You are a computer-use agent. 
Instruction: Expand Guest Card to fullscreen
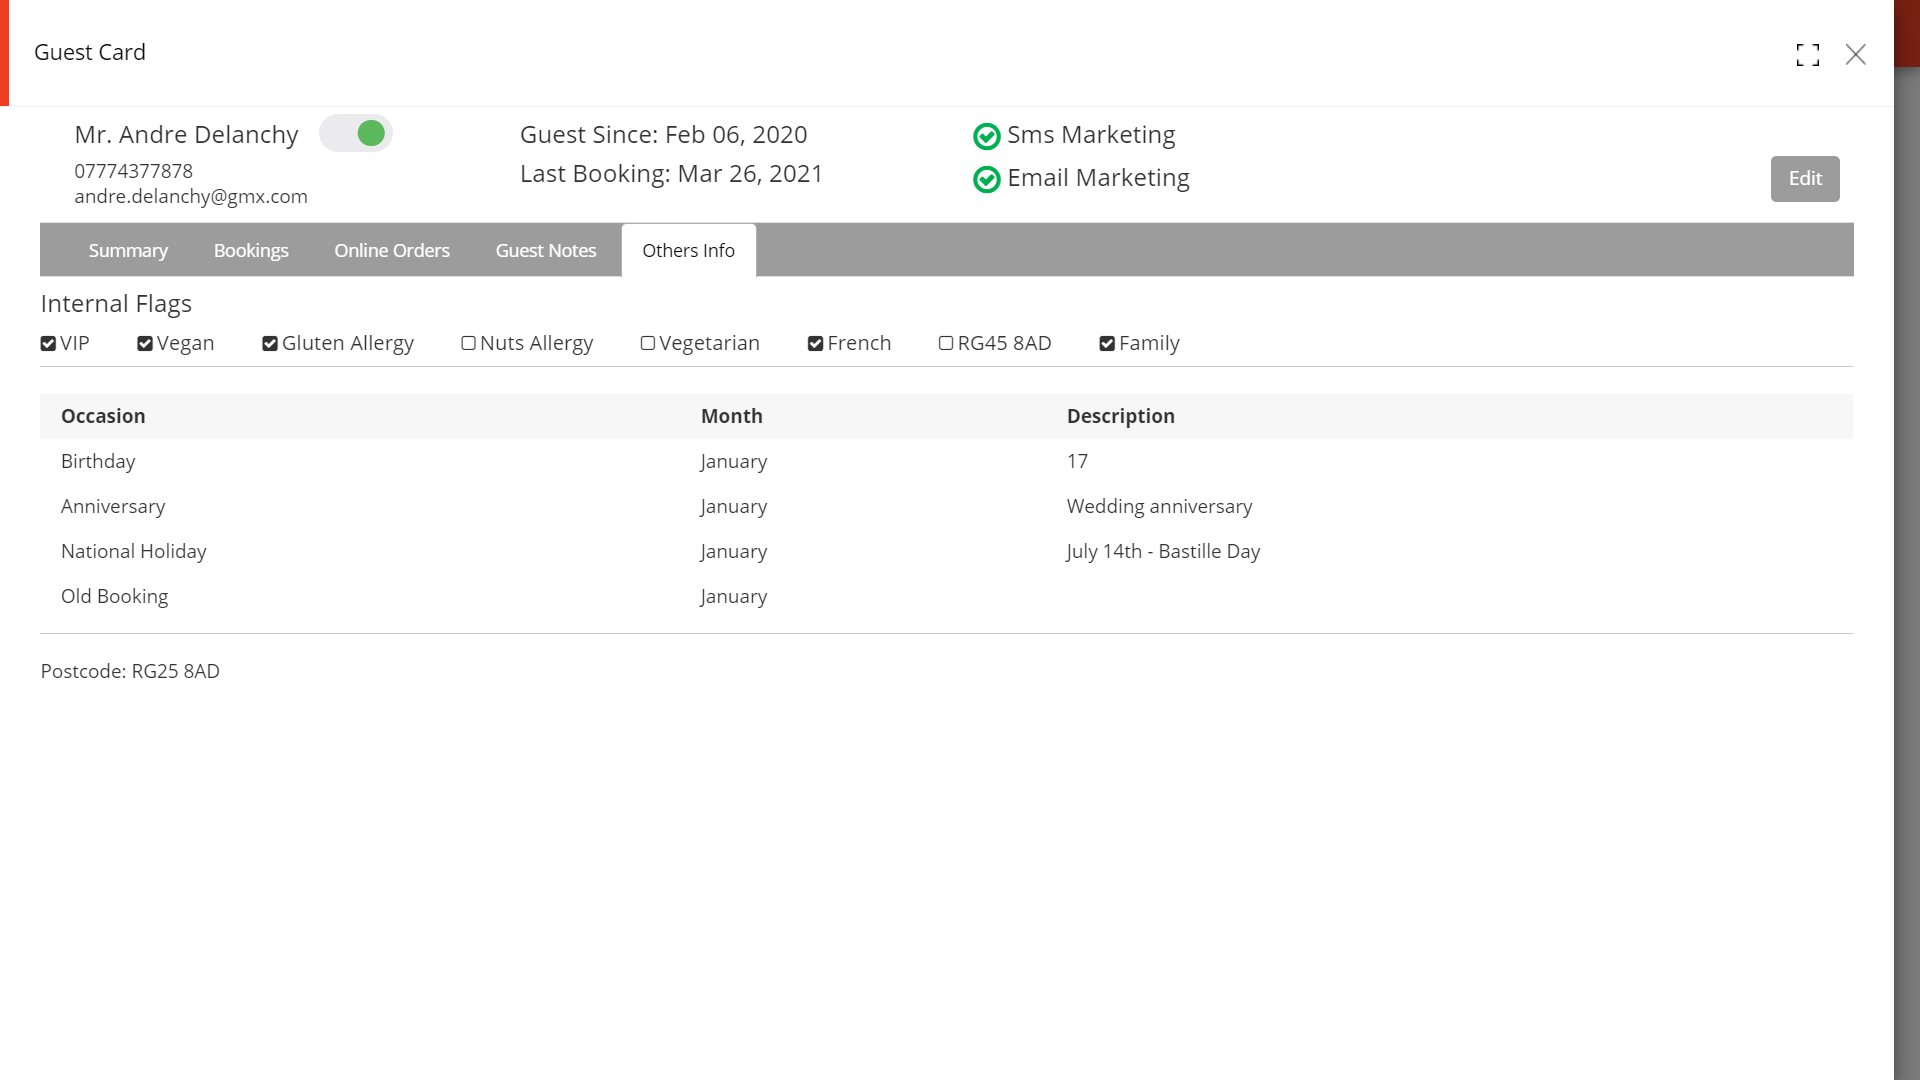coord(1807,54)
